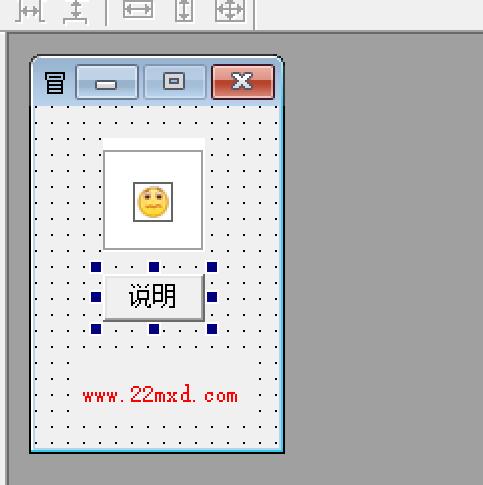The image size is (483, 485).
Task: Click the bottom-center selection handle of 说明
Action: 154,329
